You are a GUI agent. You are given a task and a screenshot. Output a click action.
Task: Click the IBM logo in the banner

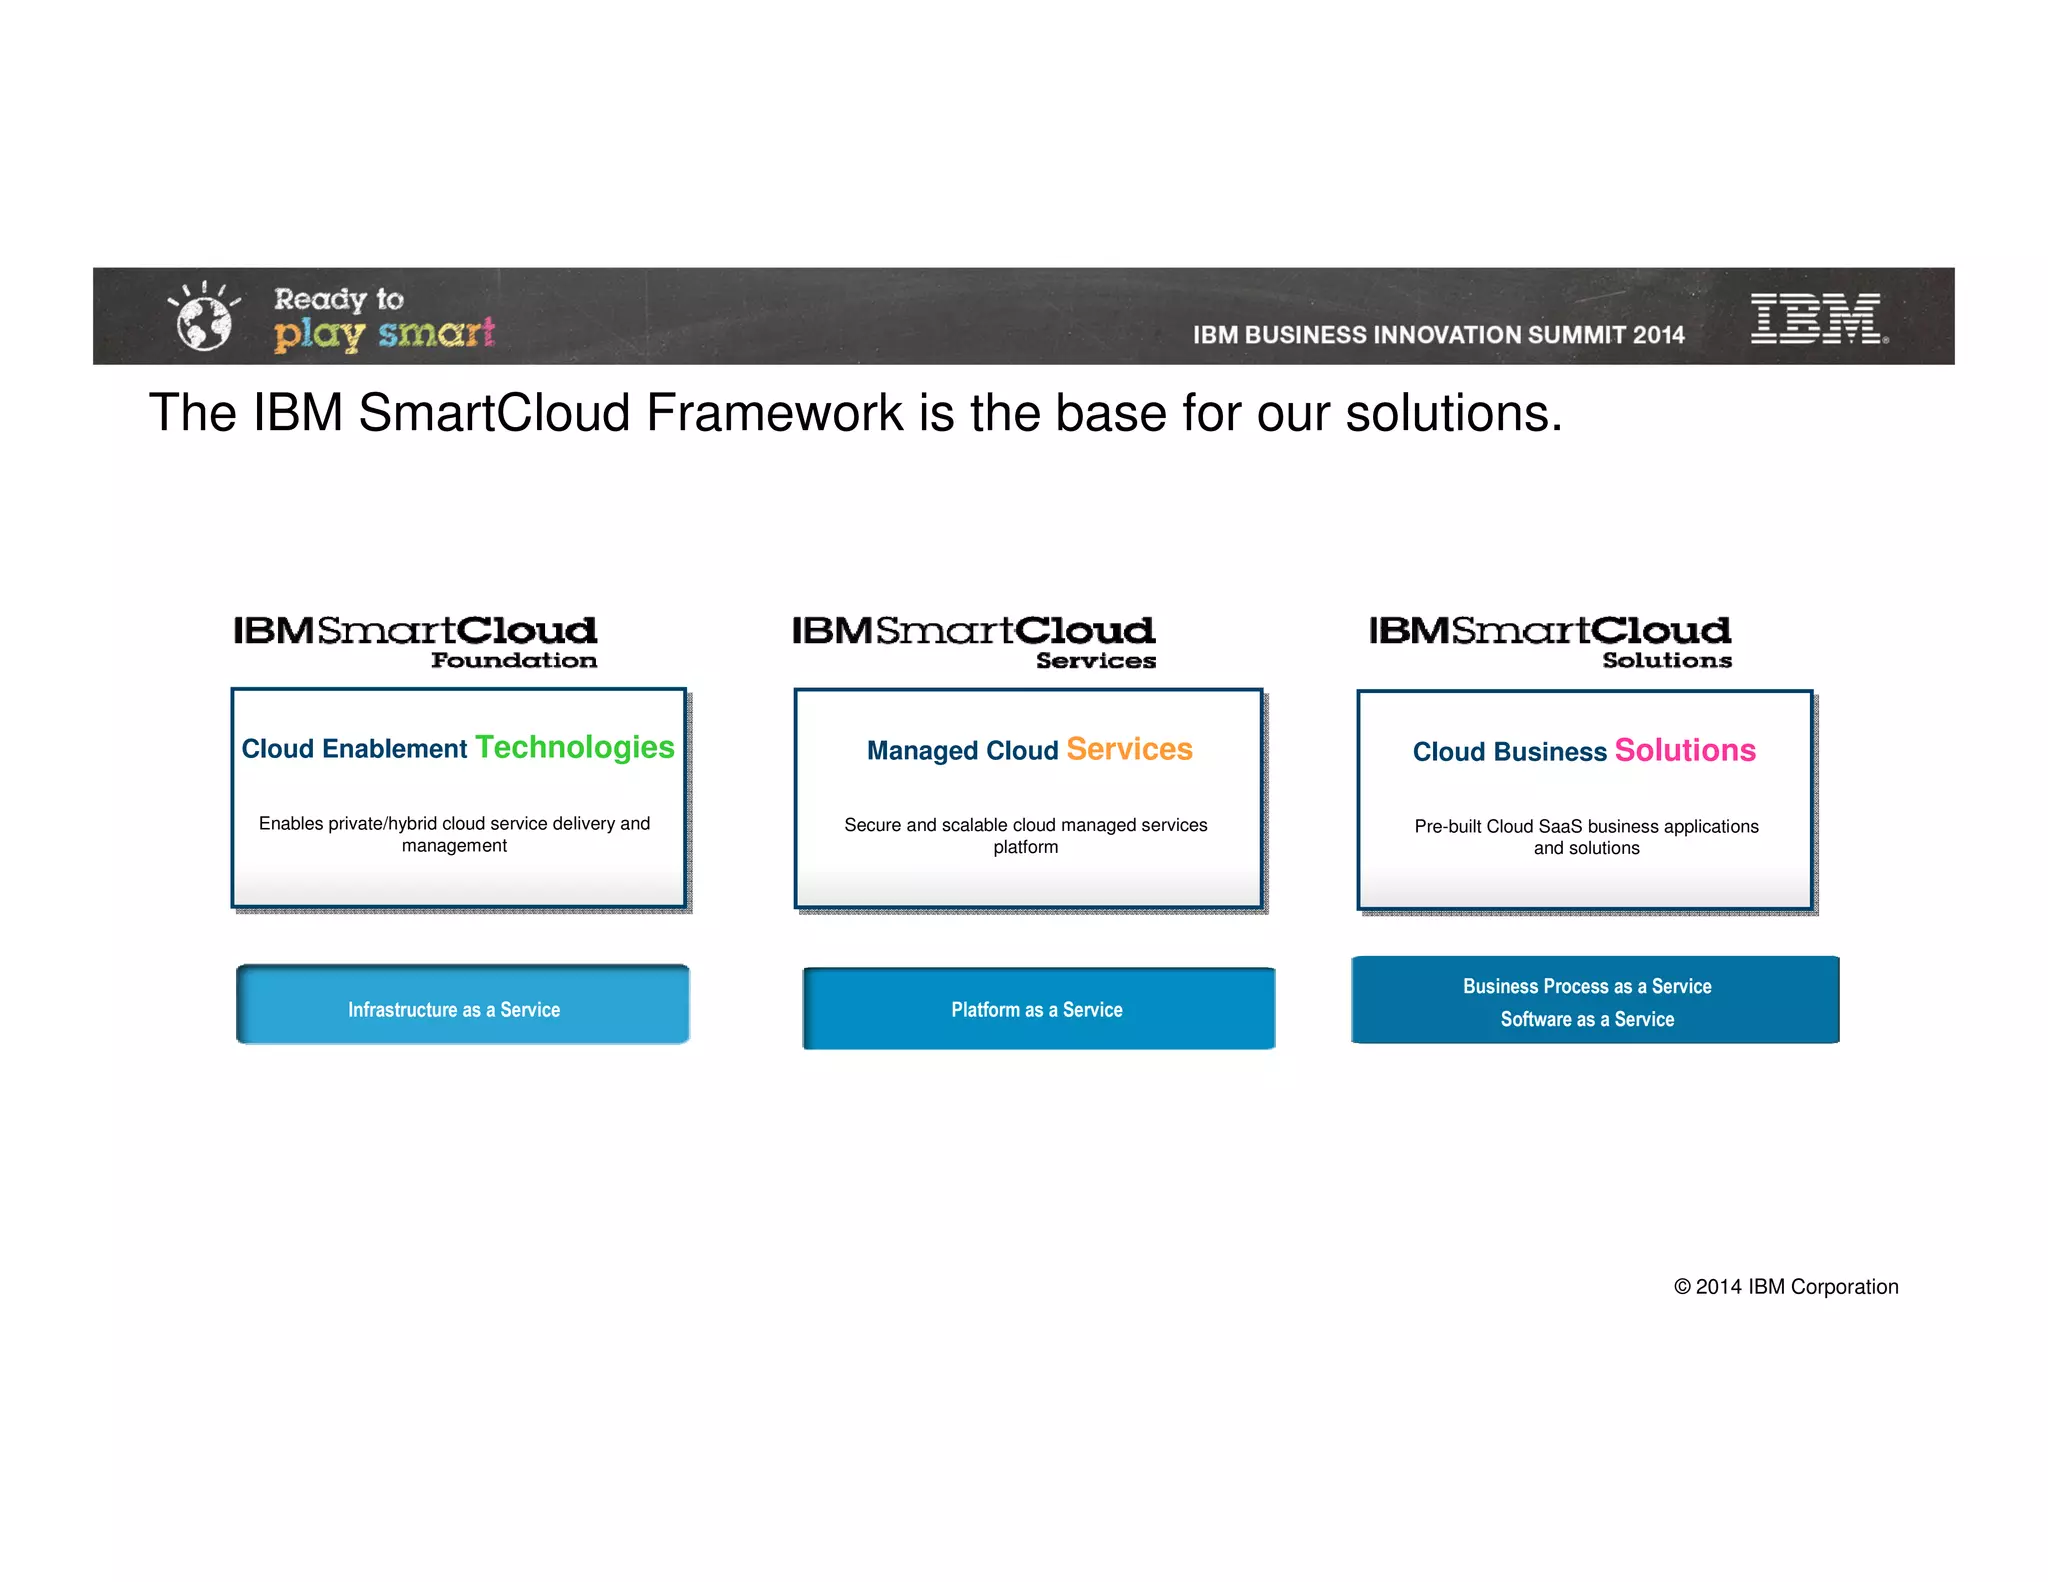tap(1819, 318)
